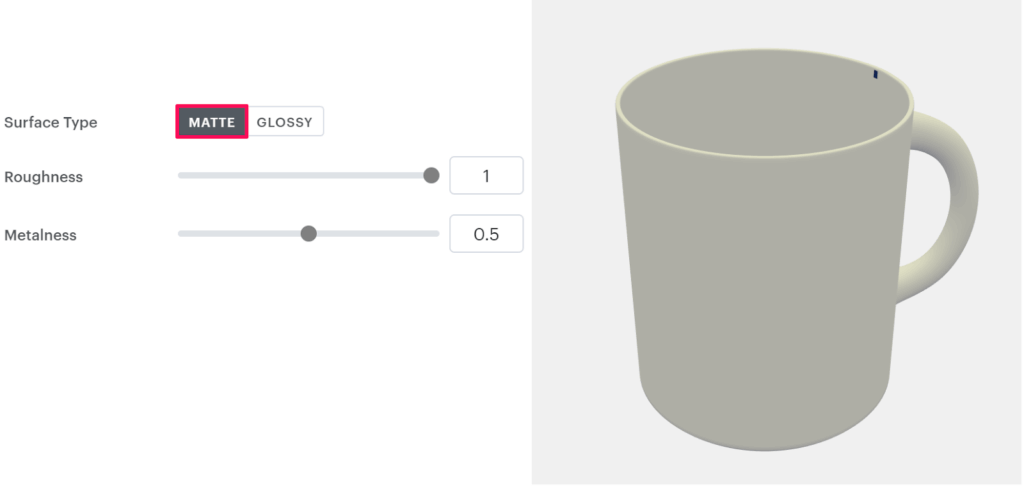Screen dimensions: 1024x487
Task: Click the left end of the Roughness track
Action: [181, 176]
